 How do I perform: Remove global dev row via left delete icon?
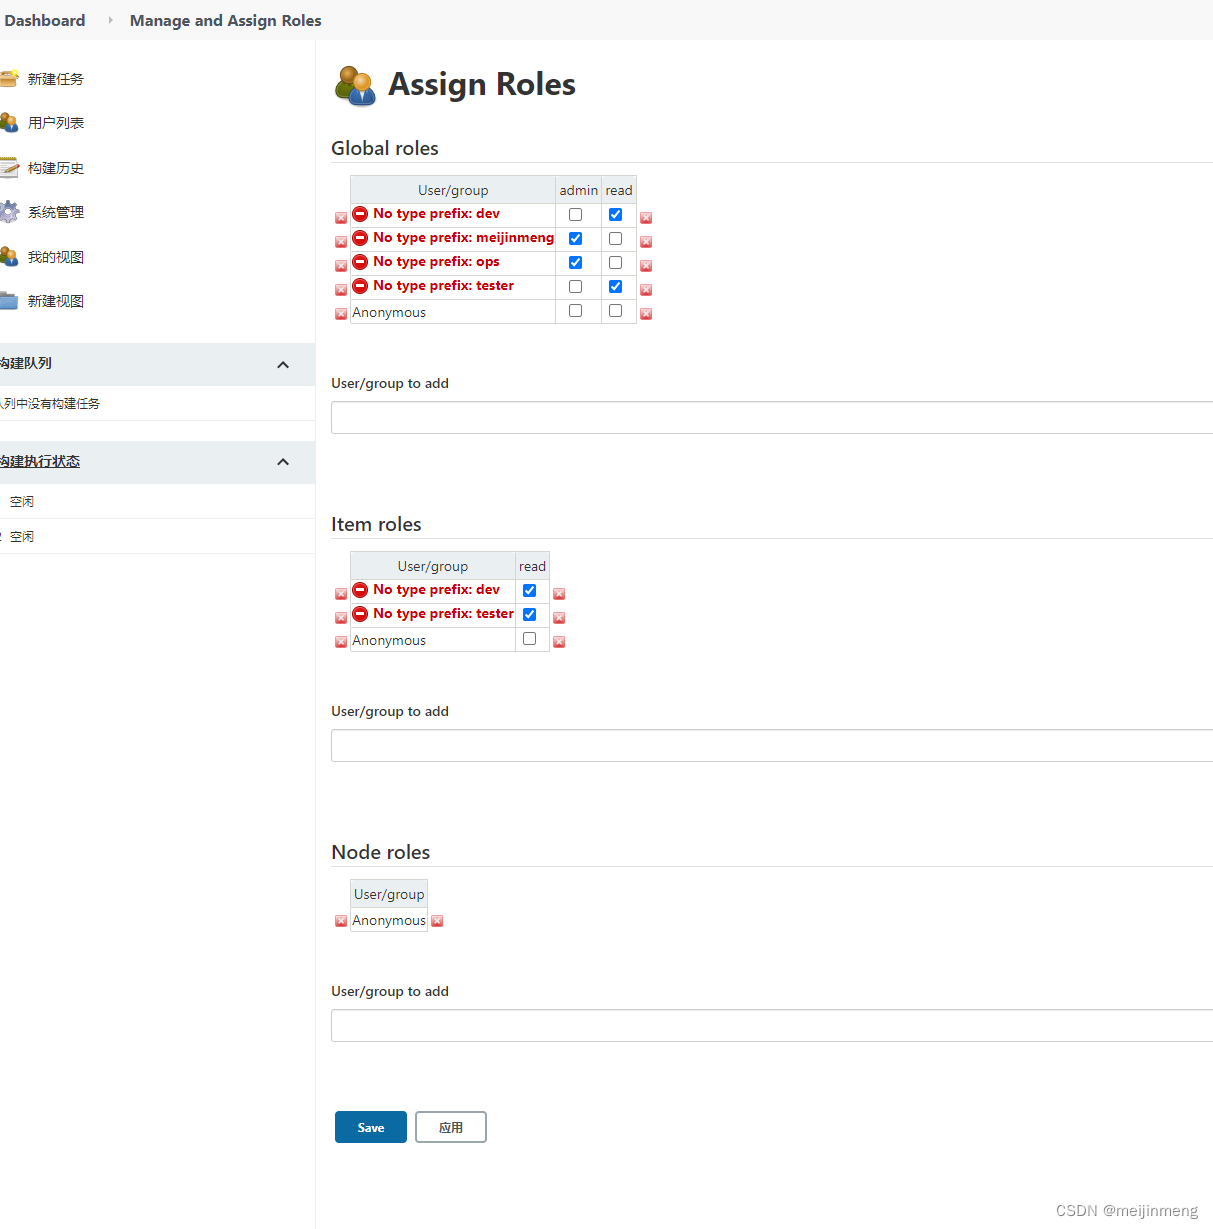[341, 217]
